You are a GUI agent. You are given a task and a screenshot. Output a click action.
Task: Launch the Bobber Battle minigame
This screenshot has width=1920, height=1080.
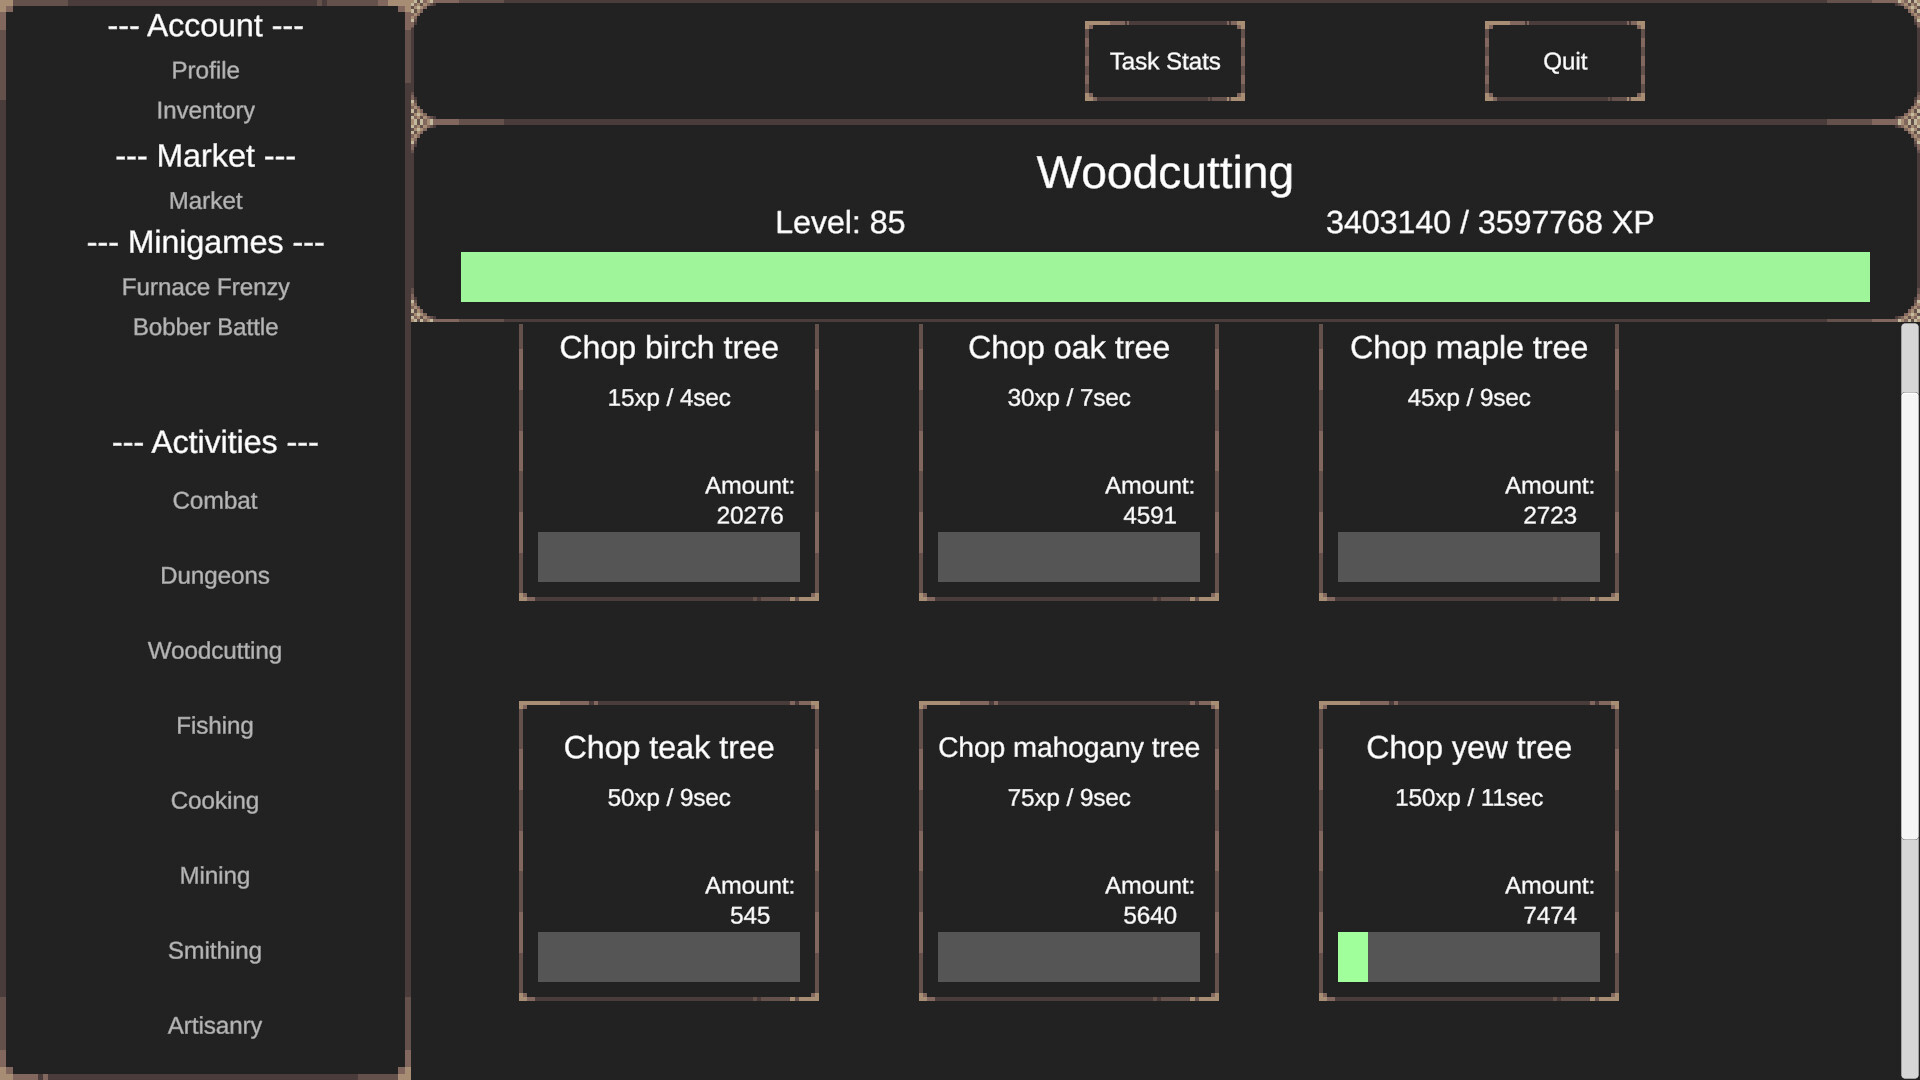point(205,327)
